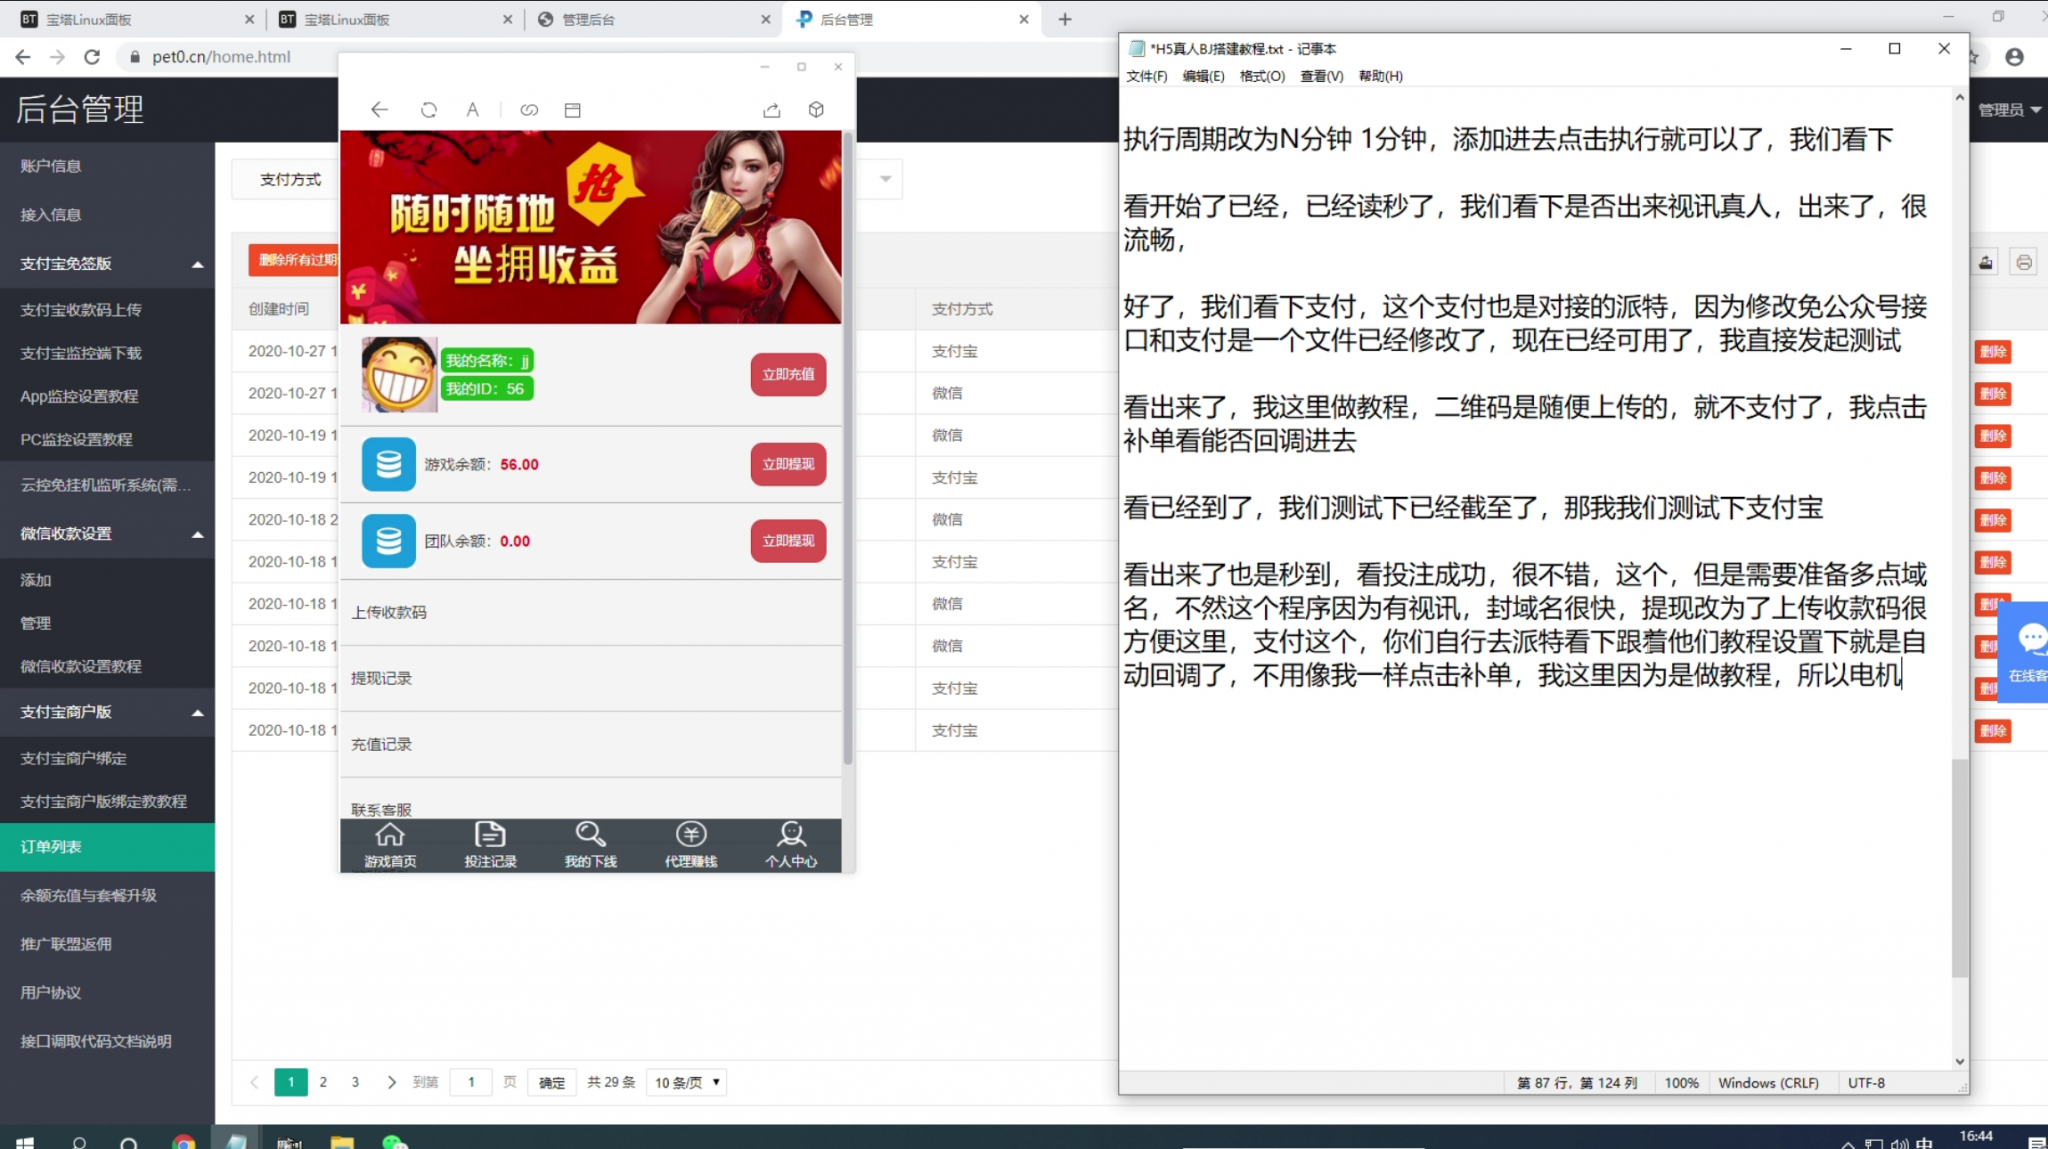The width and height of the screenshot is (2048, 1149).
Task: Click the 立即充值 button
Action: (x=788, y=374)
